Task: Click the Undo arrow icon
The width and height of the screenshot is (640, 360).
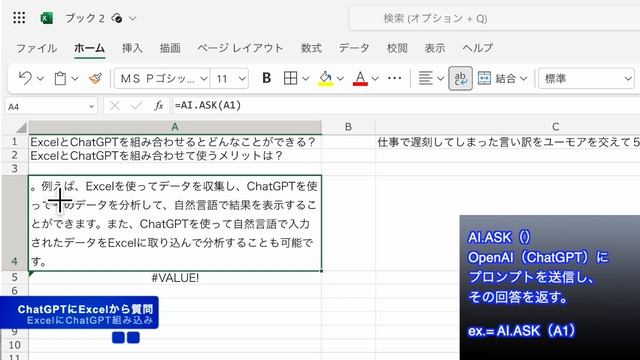Action: point(25,78)
